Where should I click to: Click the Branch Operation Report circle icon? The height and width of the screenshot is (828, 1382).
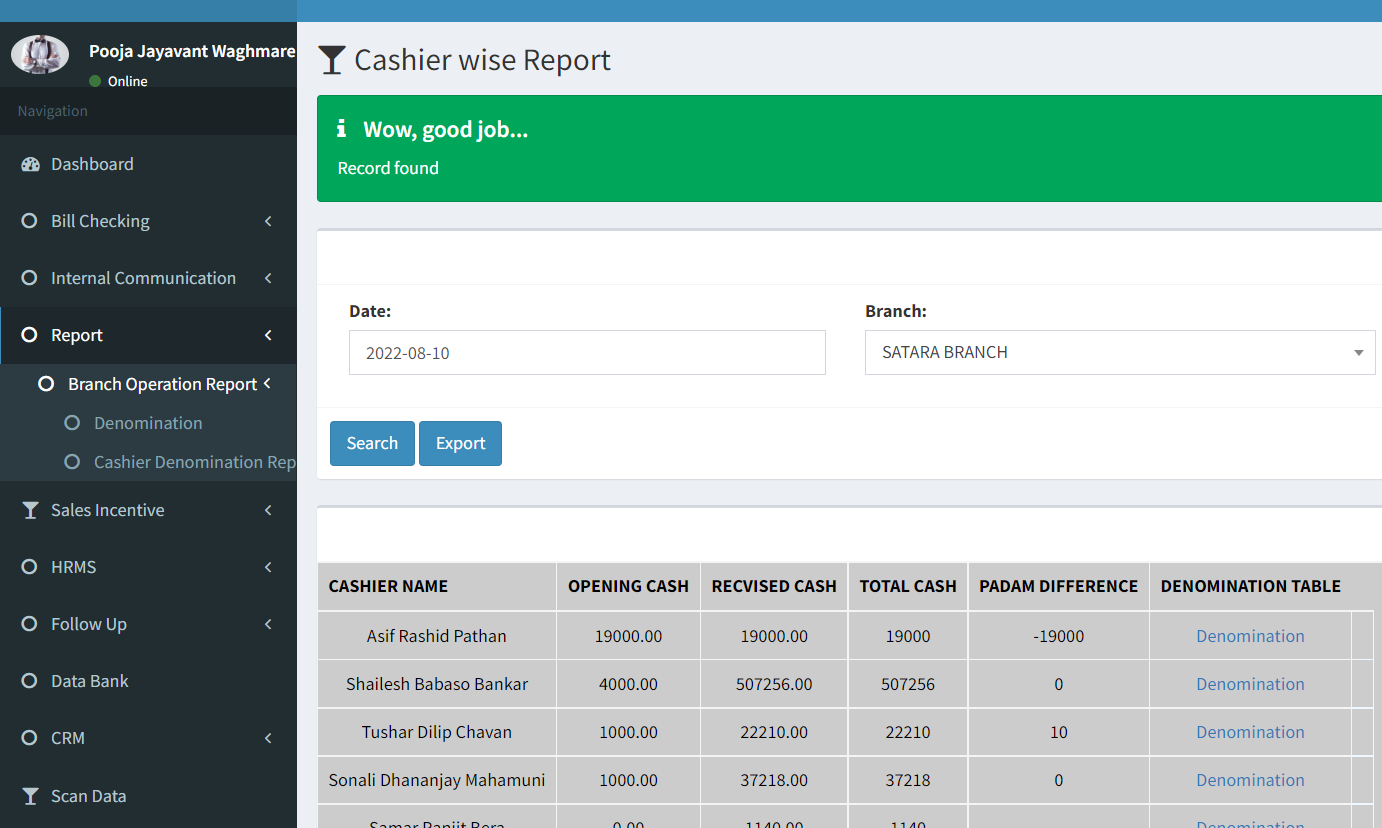(46, 384)
